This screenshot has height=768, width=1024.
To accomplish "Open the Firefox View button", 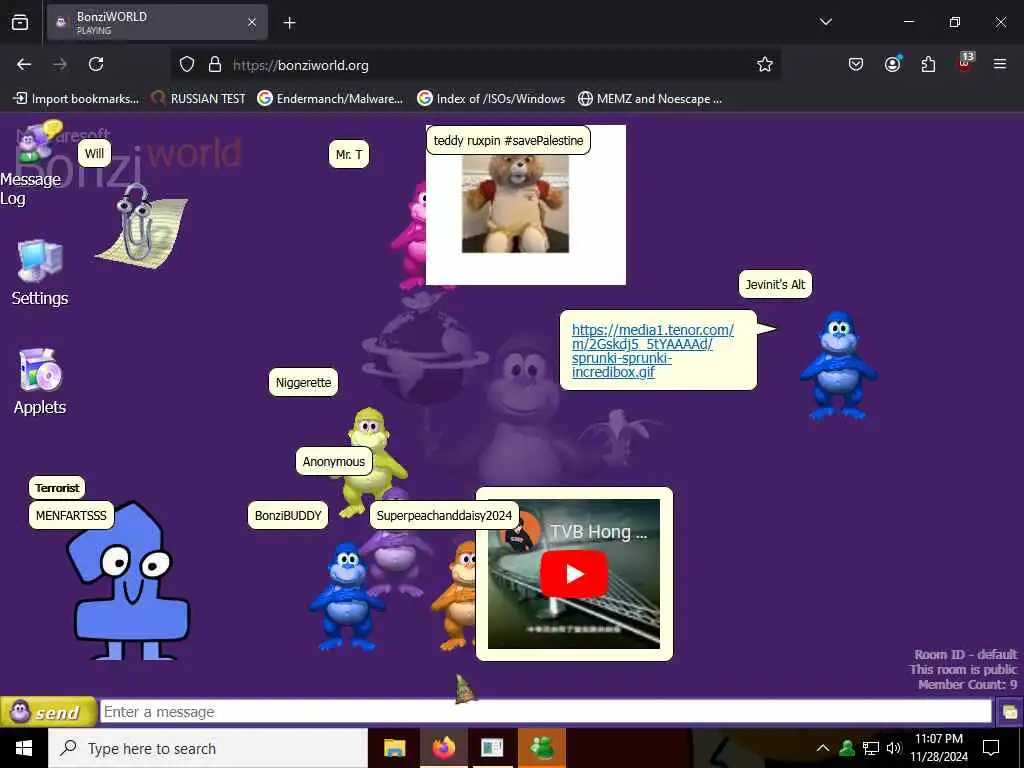I will point(20,23).
